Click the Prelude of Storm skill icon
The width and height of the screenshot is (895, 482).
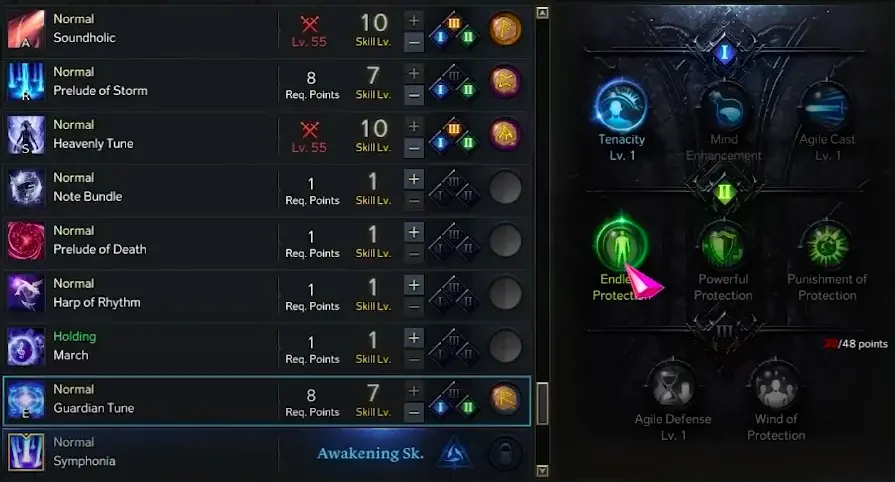[x=26, y=82]
